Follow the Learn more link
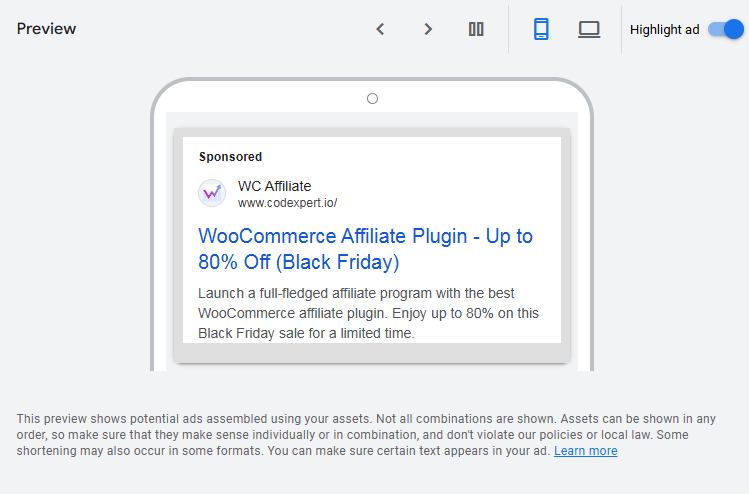 585,451
